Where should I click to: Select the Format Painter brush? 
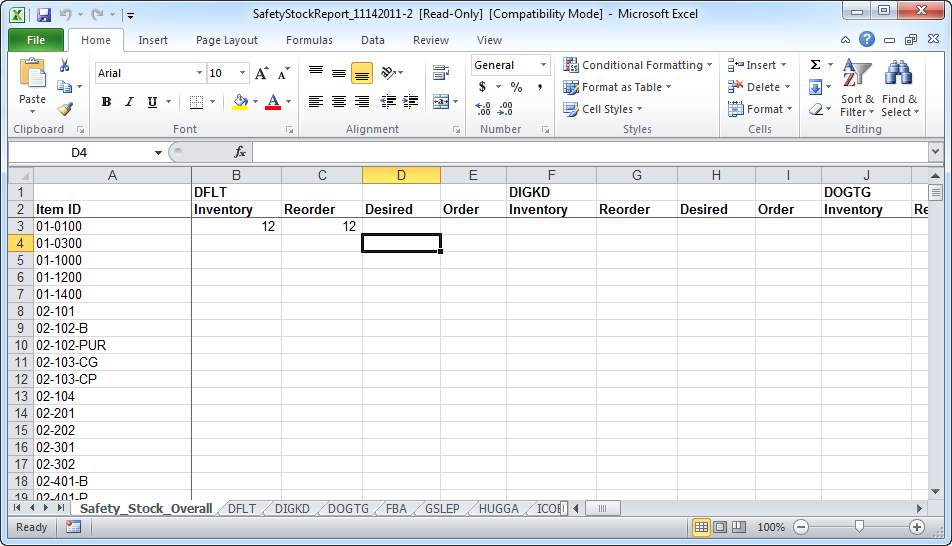coord(65,109)
